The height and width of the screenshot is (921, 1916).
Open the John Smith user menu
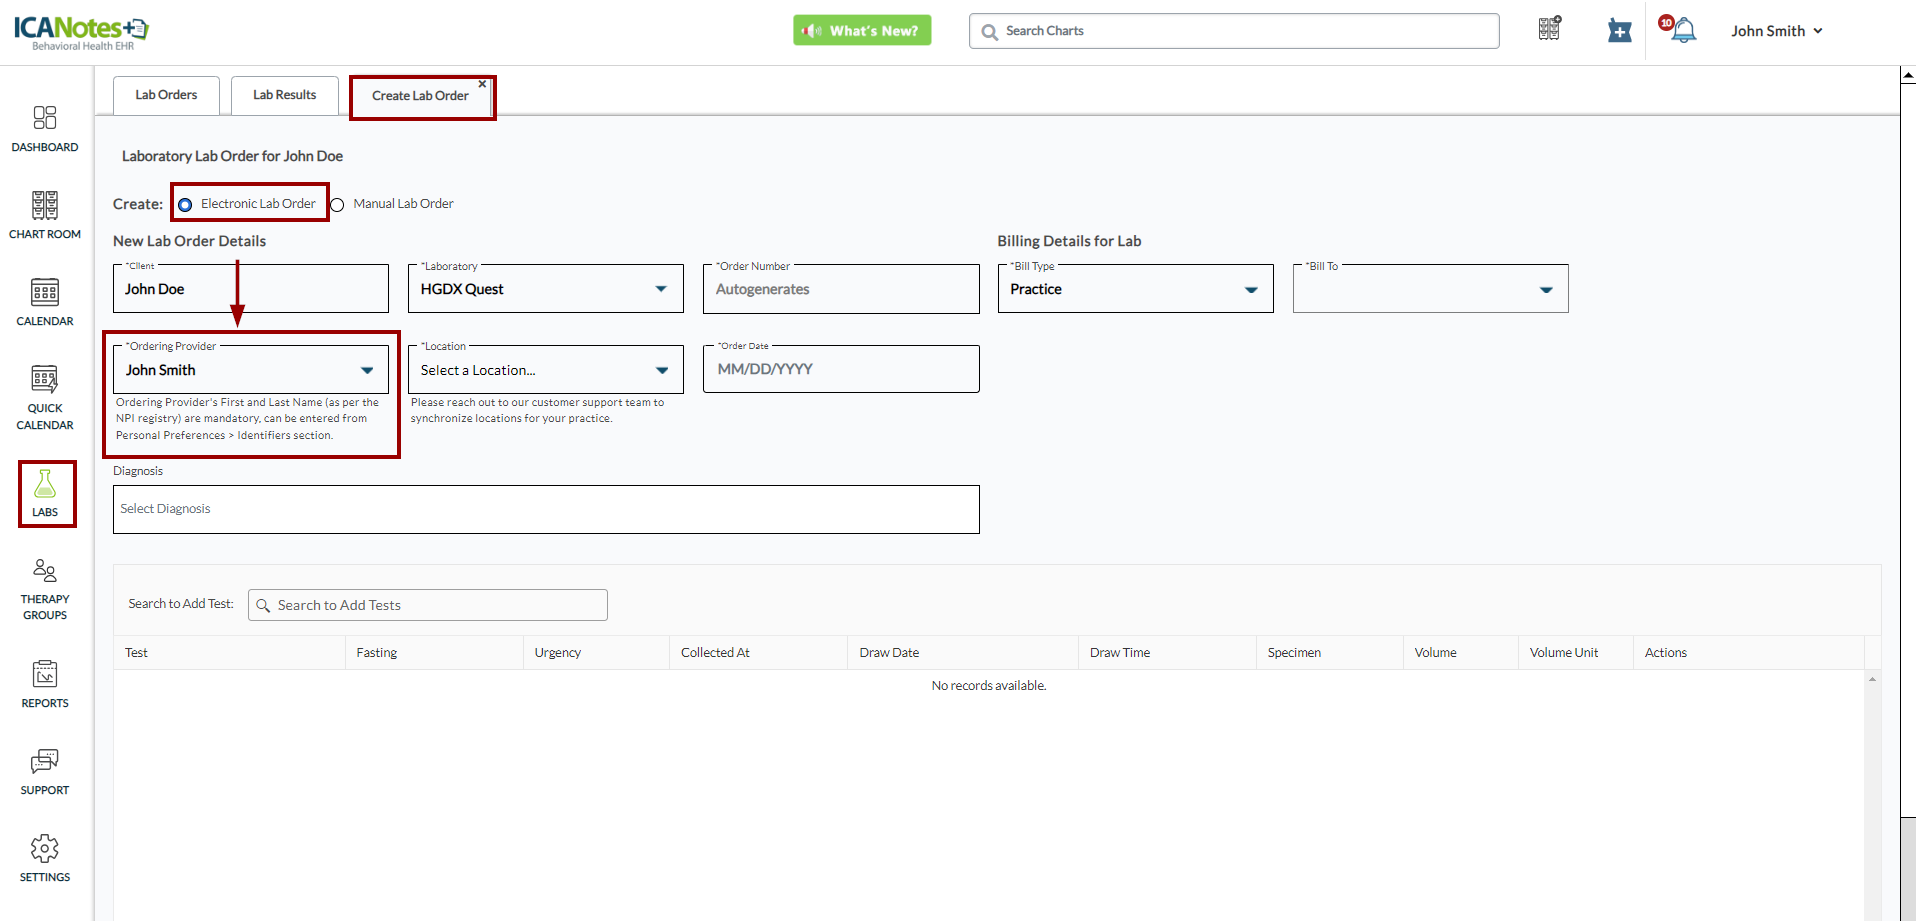point(1776,31)
